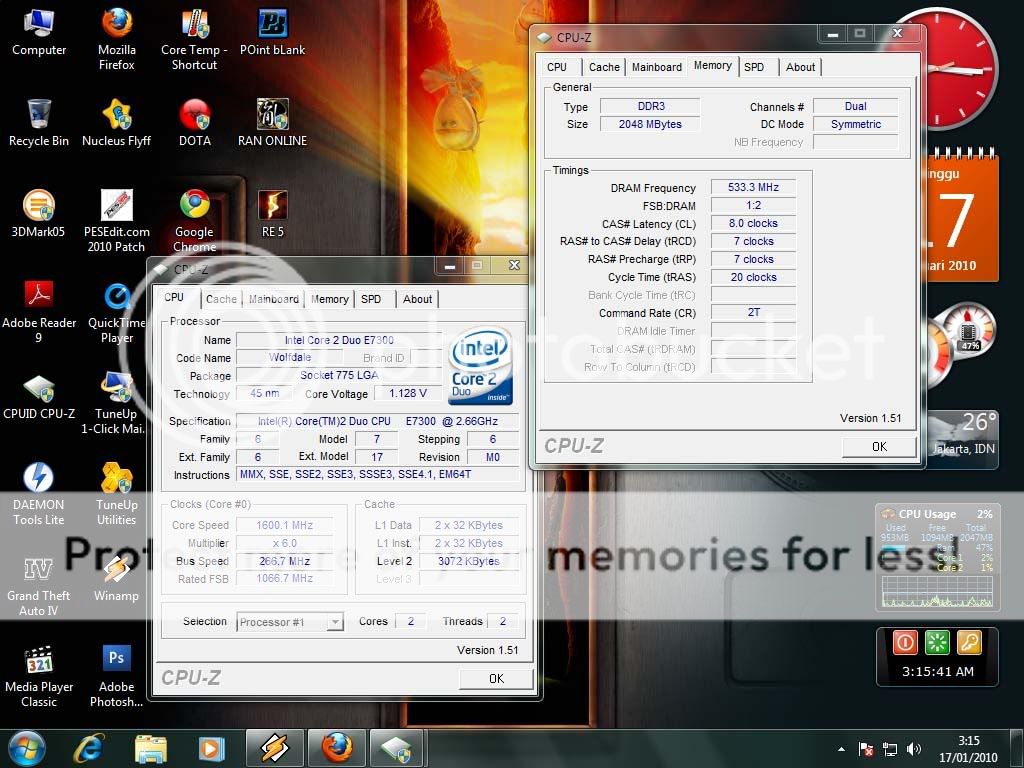Open Cache tab in Memory CPU-Z window
The width and height of the screenshot is (1024, 768).
point(604,67)
